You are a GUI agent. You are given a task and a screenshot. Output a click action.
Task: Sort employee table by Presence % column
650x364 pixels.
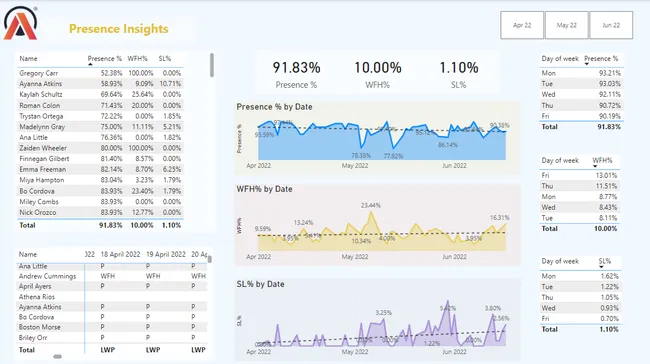[x=104, y=59]
